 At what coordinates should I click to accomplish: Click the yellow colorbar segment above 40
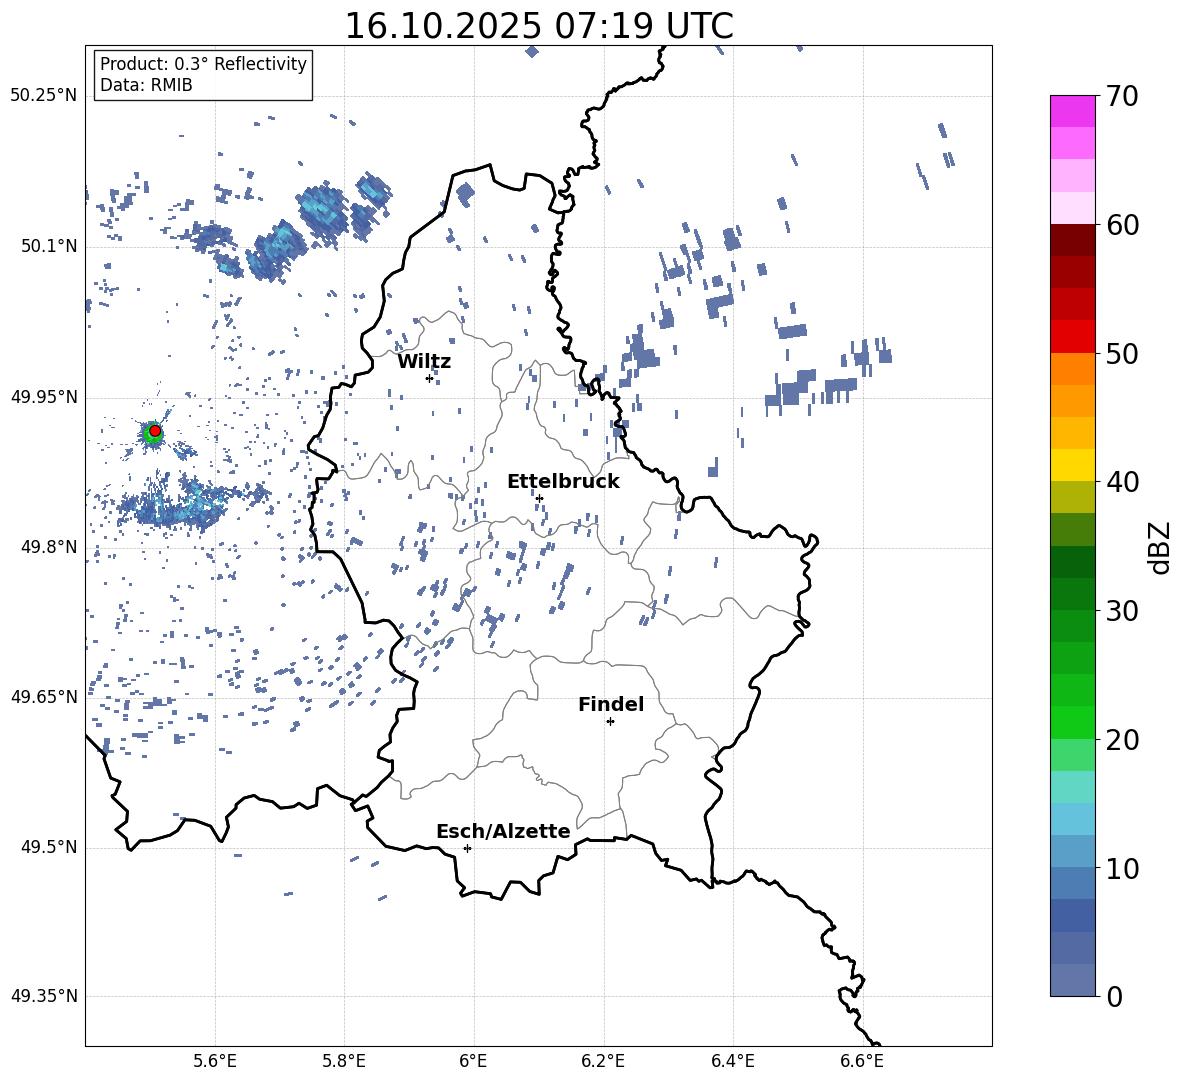(1072, 465)
